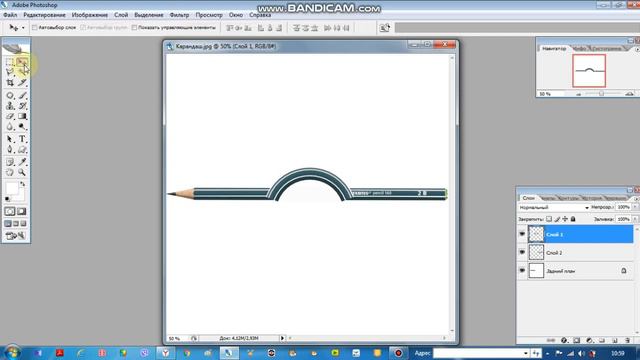The image size is (640, 360).
Task: Toggle lock image pixels brush icon
Action: pyautogui.click(x=557, y=219)
